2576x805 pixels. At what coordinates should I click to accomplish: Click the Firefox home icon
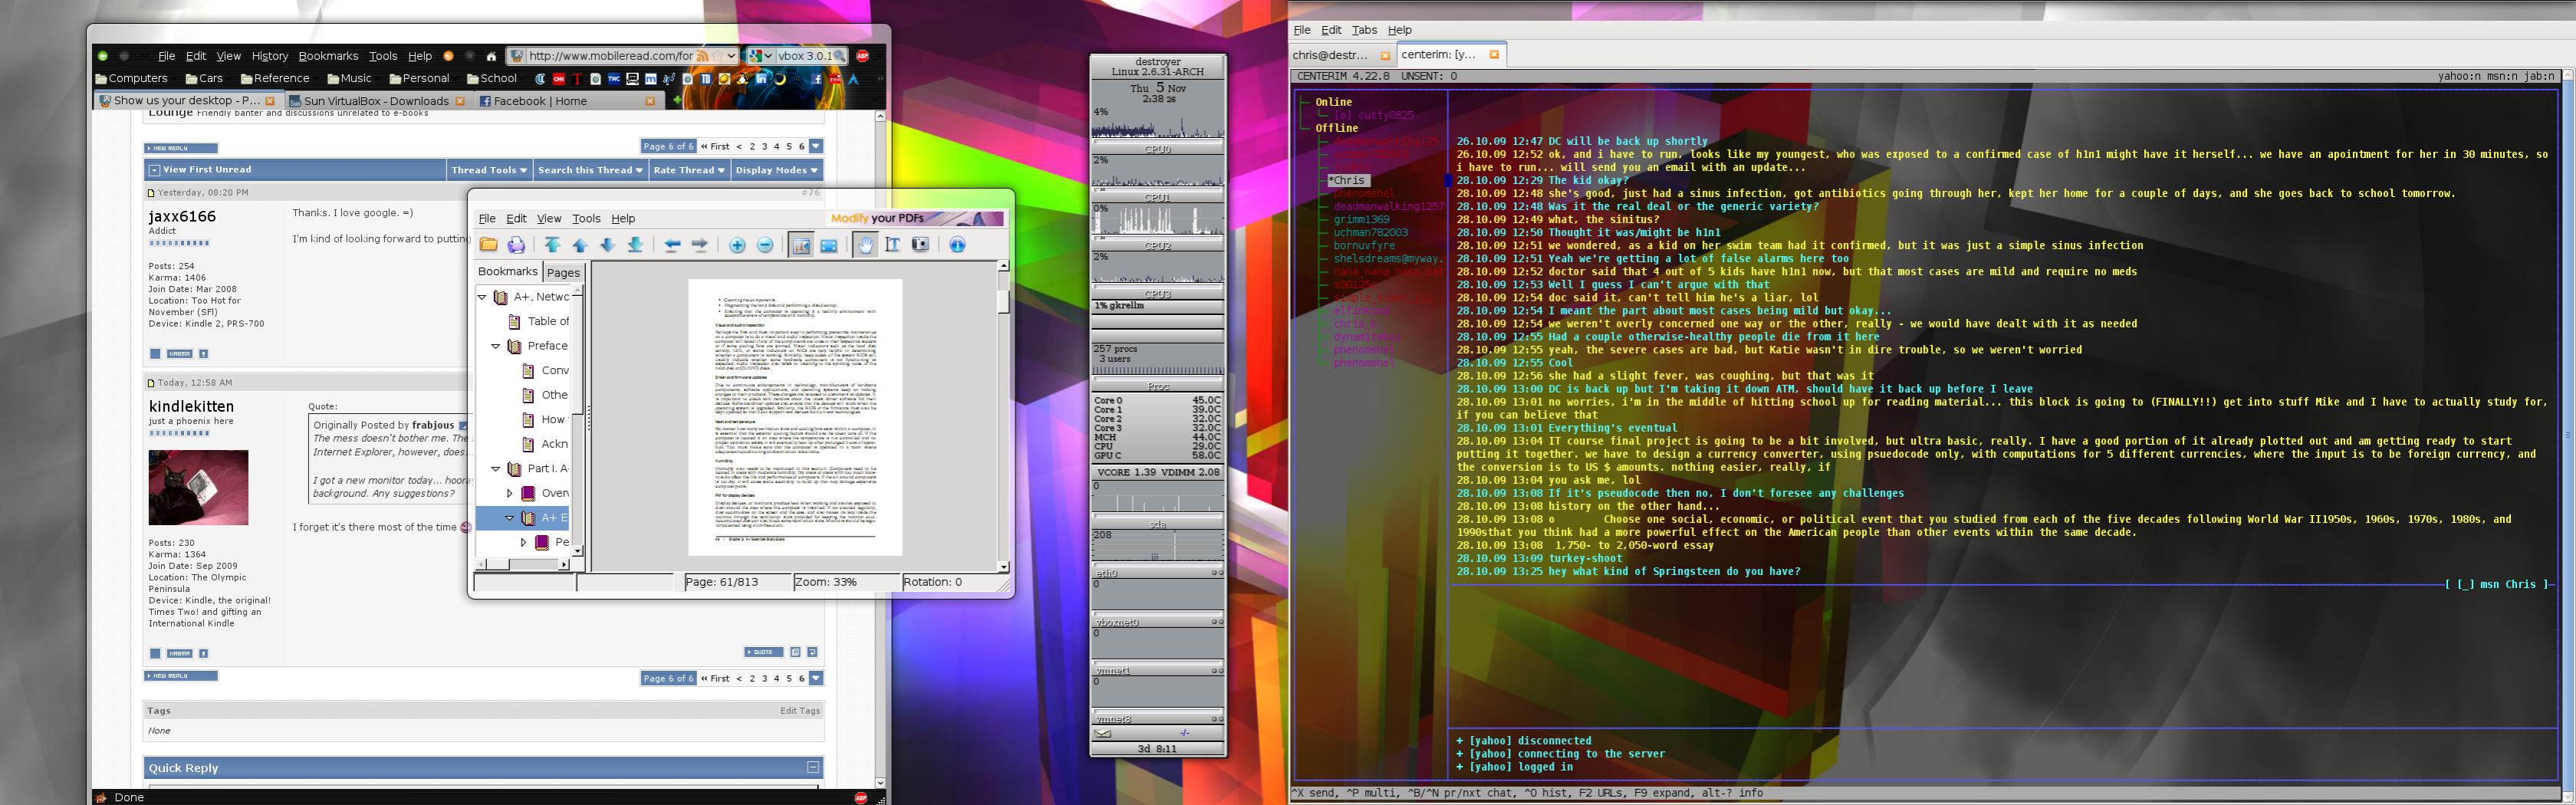(x=493, y=56)
